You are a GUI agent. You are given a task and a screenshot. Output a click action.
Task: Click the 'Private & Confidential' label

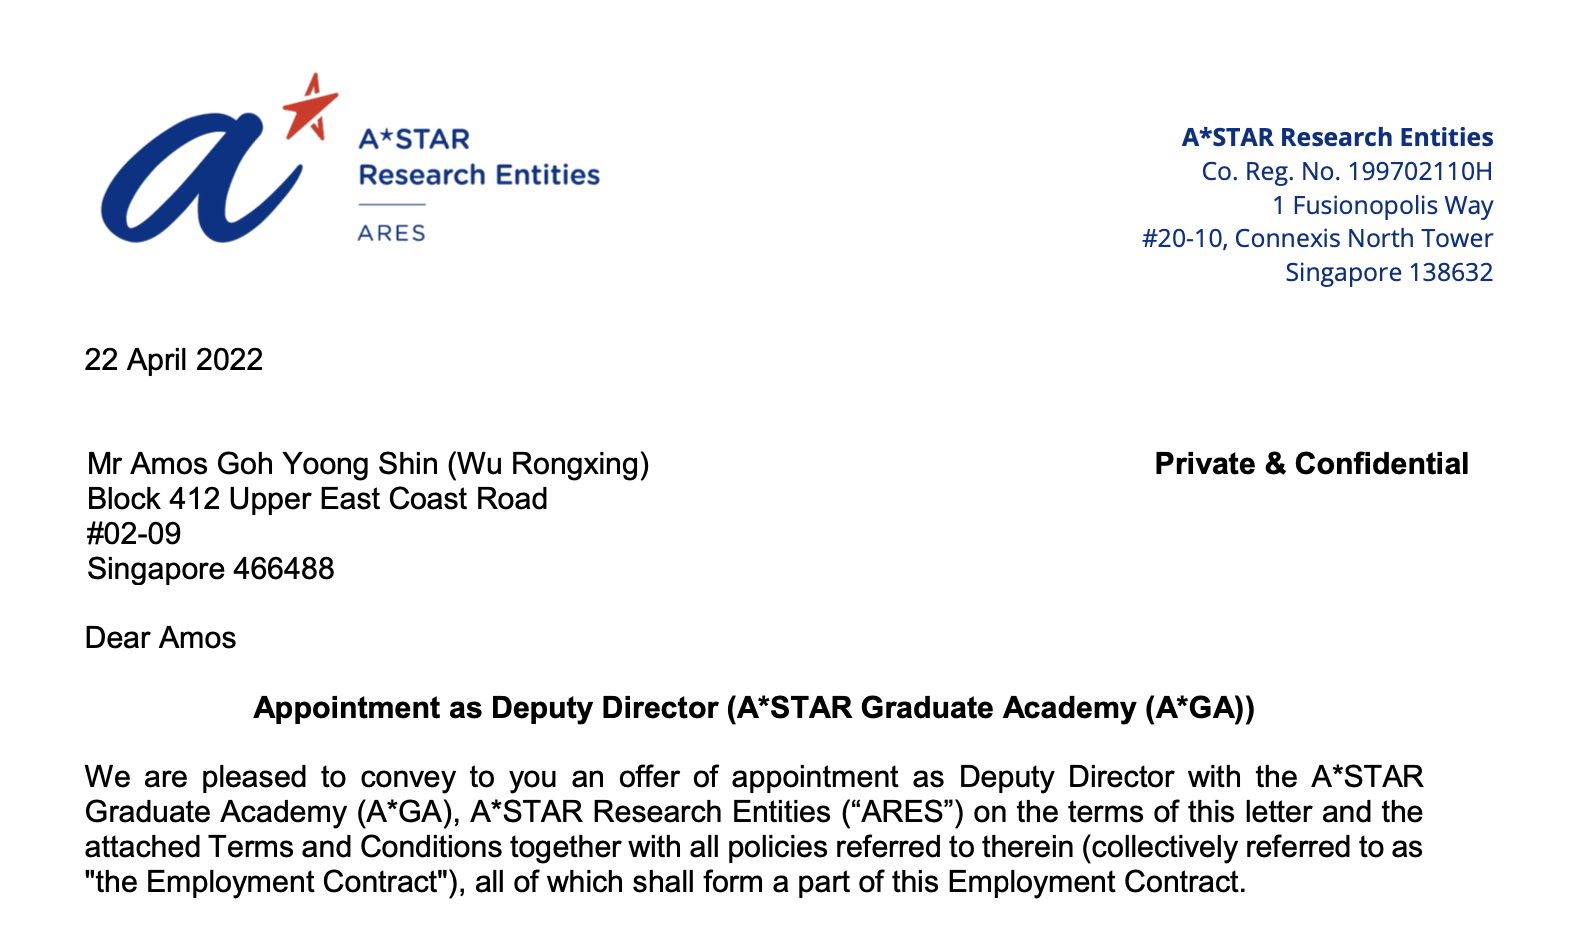1311,464
